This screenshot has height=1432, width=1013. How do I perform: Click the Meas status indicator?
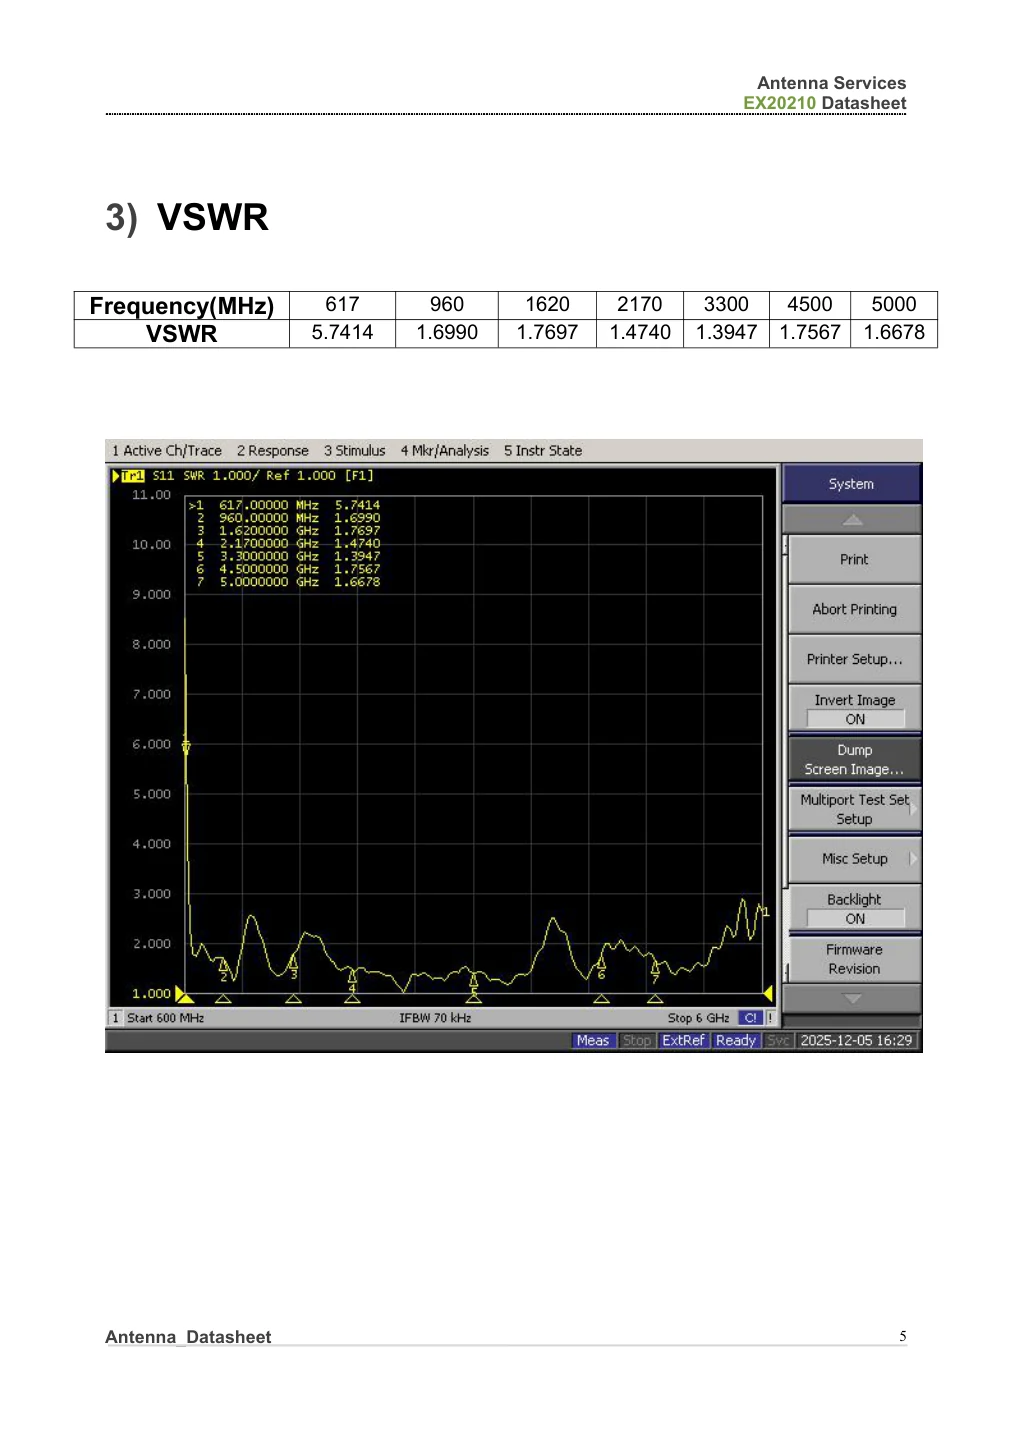point(593,1041)
